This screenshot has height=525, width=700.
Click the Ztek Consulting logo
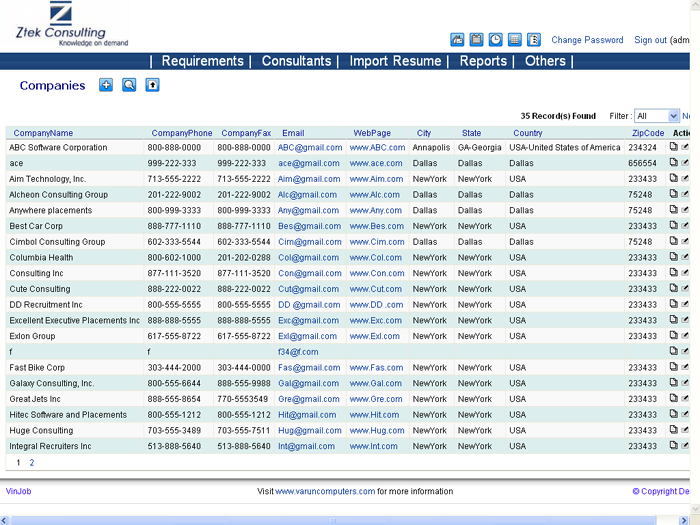click(x=71, y=24)
